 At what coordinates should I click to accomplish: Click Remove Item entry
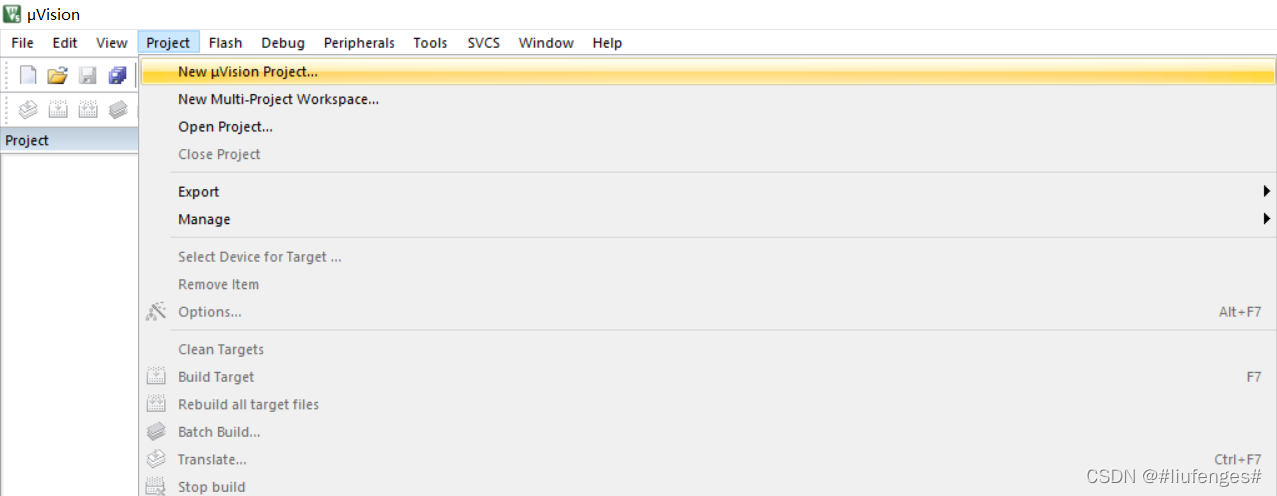[708, 284]
